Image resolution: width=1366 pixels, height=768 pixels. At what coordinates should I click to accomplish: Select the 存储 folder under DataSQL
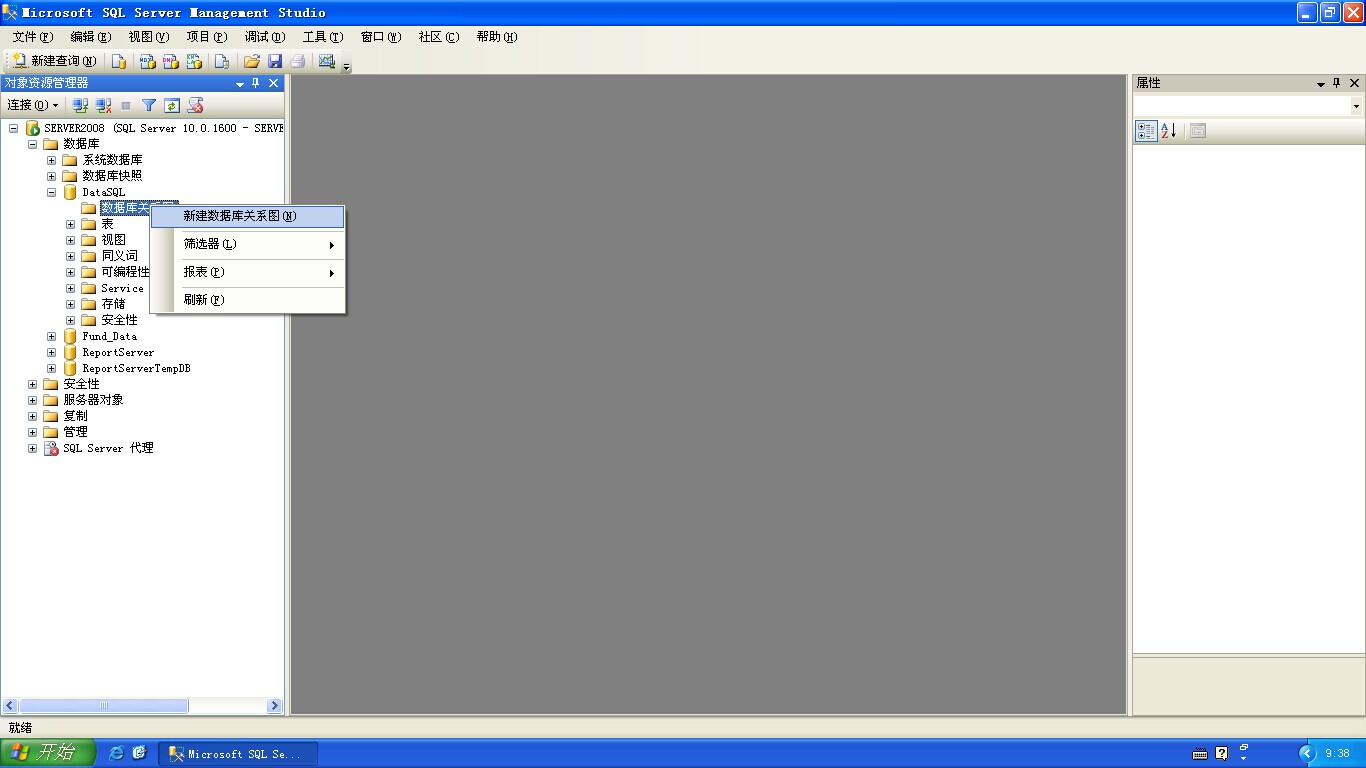pyautogui.click(x=113, y=304)
